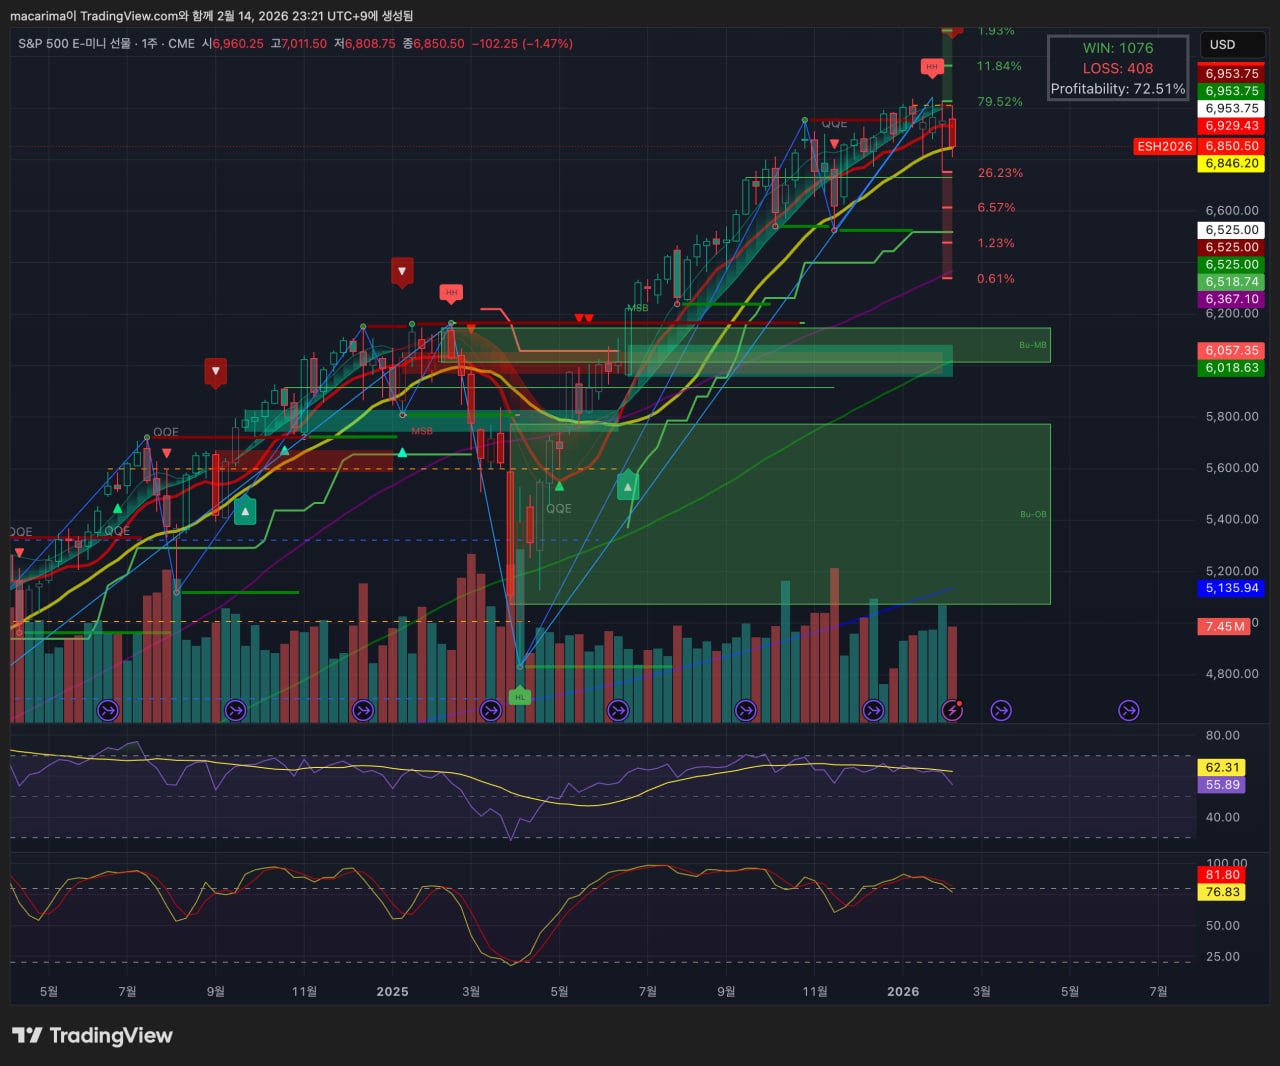Click the green HL label at the chart low
1280x1066 pixels.
tap(519, 696)
